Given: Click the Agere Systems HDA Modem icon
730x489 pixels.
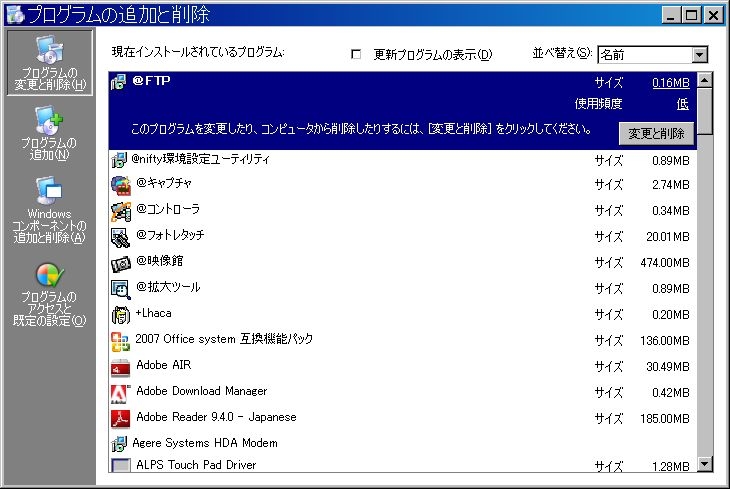Looking at the screenshot, I should pos(119,444).
